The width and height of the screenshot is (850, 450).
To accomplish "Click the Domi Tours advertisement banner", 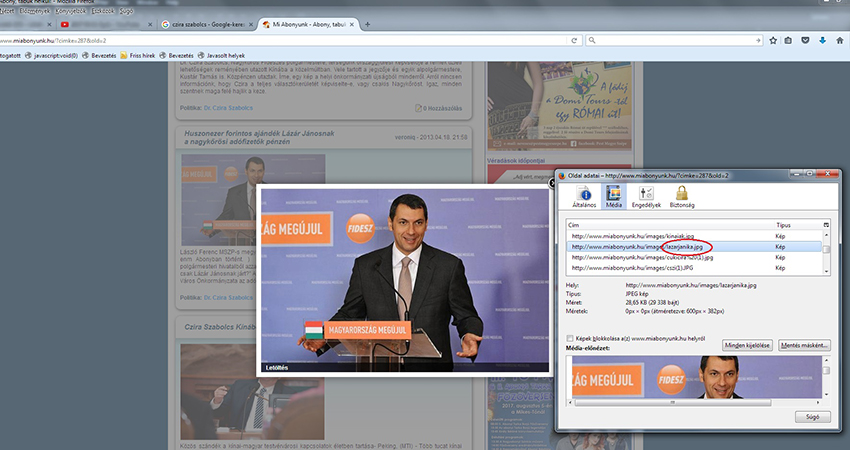I will [559, 106].
